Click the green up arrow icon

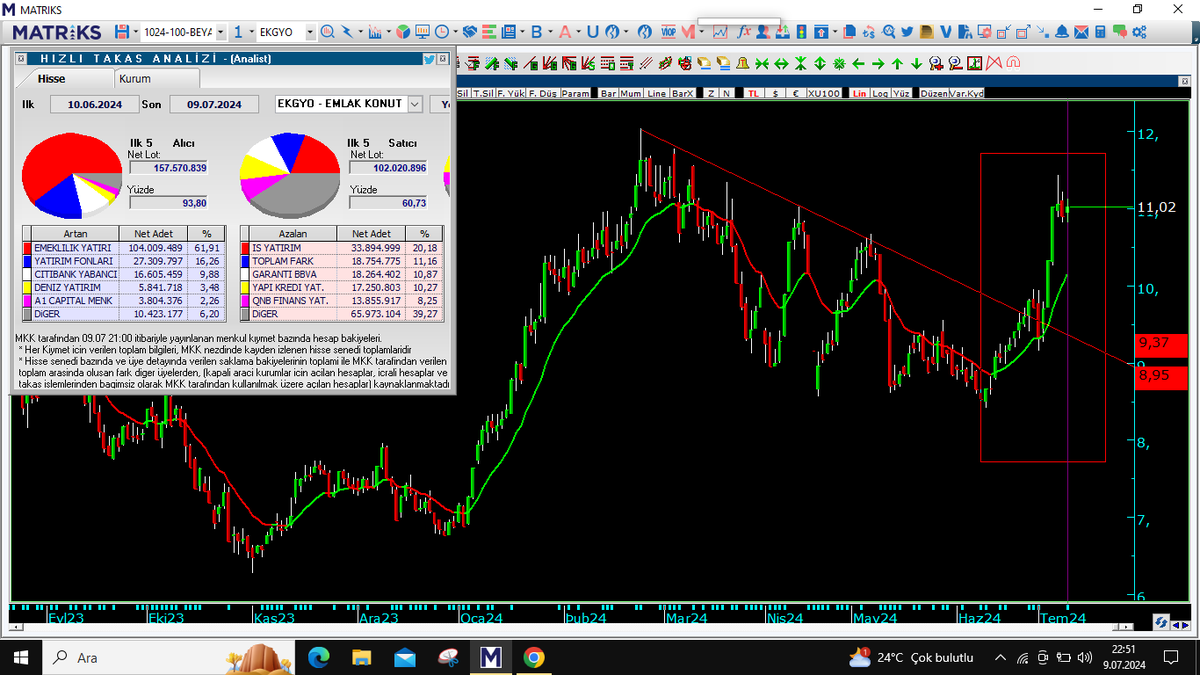pos(897,64)
